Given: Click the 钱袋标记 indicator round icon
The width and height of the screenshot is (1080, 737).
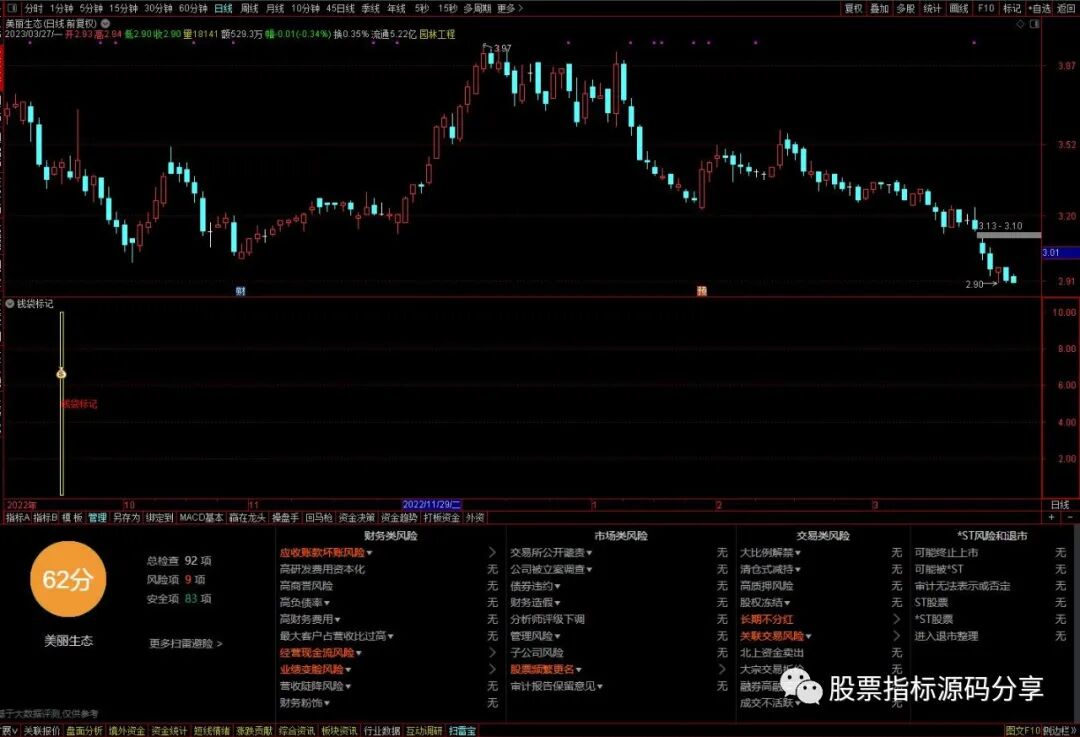Looking at the screenshot, I should (x=10, y=303).
